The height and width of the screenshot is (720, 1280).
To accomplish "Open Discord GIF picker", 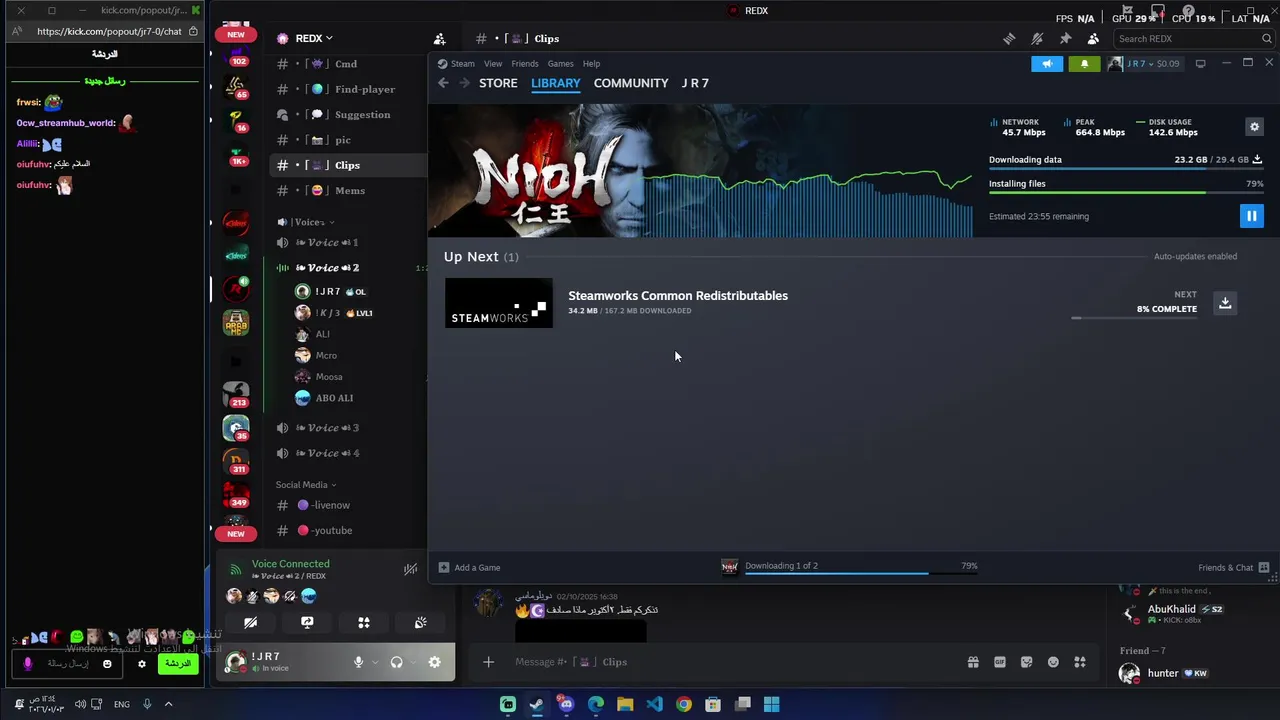I will 999,662.
